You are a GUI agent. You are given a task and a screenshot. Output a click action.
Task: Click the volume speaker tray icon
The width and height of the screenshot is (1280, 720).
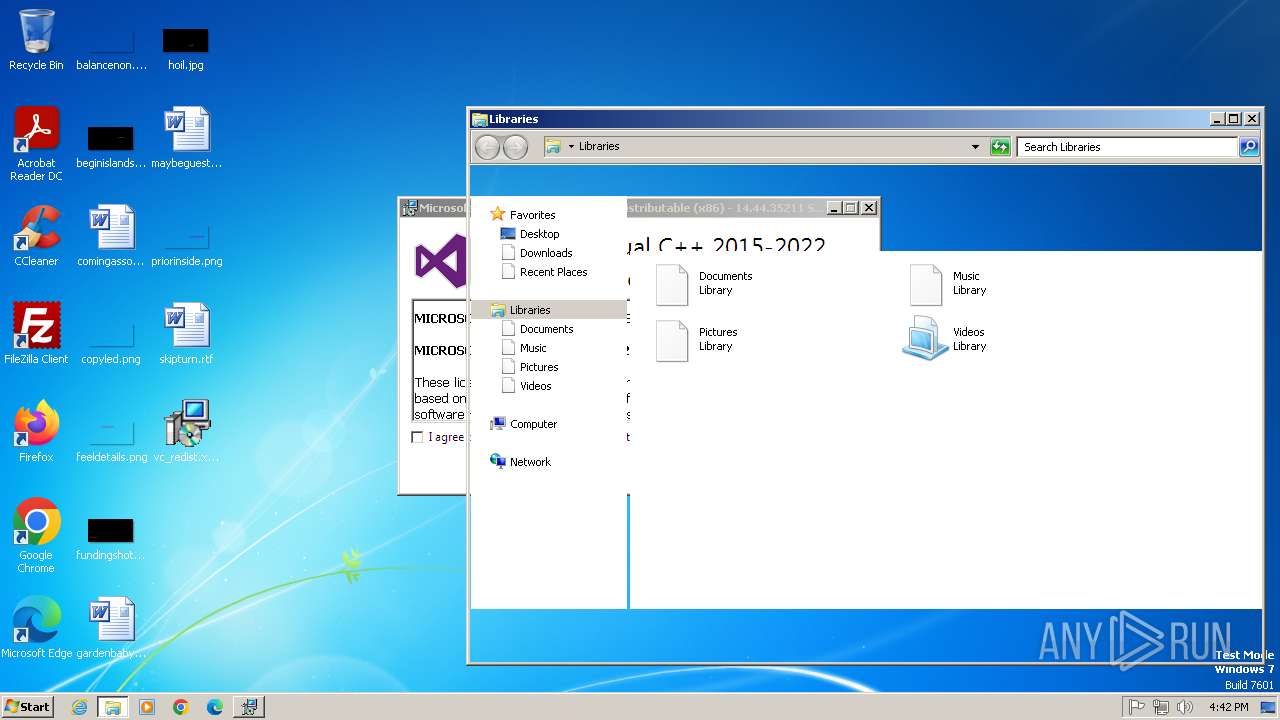pos(1185,707)
